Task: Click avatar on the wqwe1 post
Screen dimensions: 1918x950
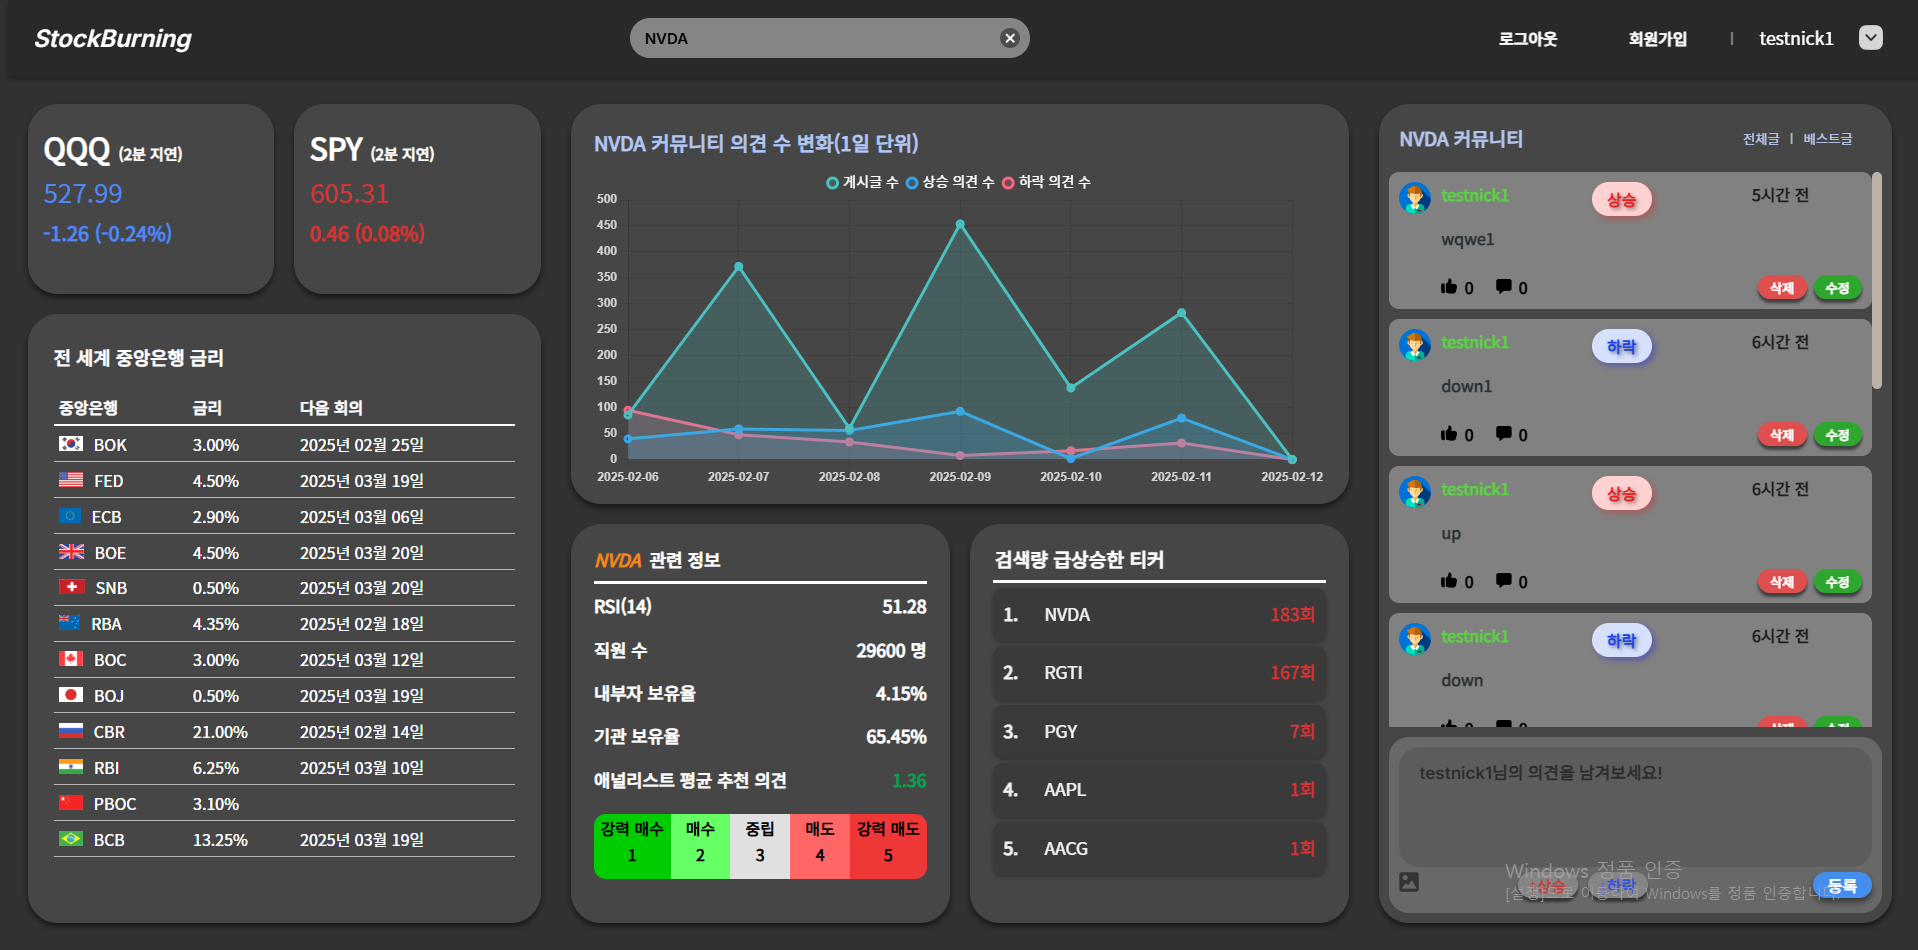Action: click(1415, 198)
